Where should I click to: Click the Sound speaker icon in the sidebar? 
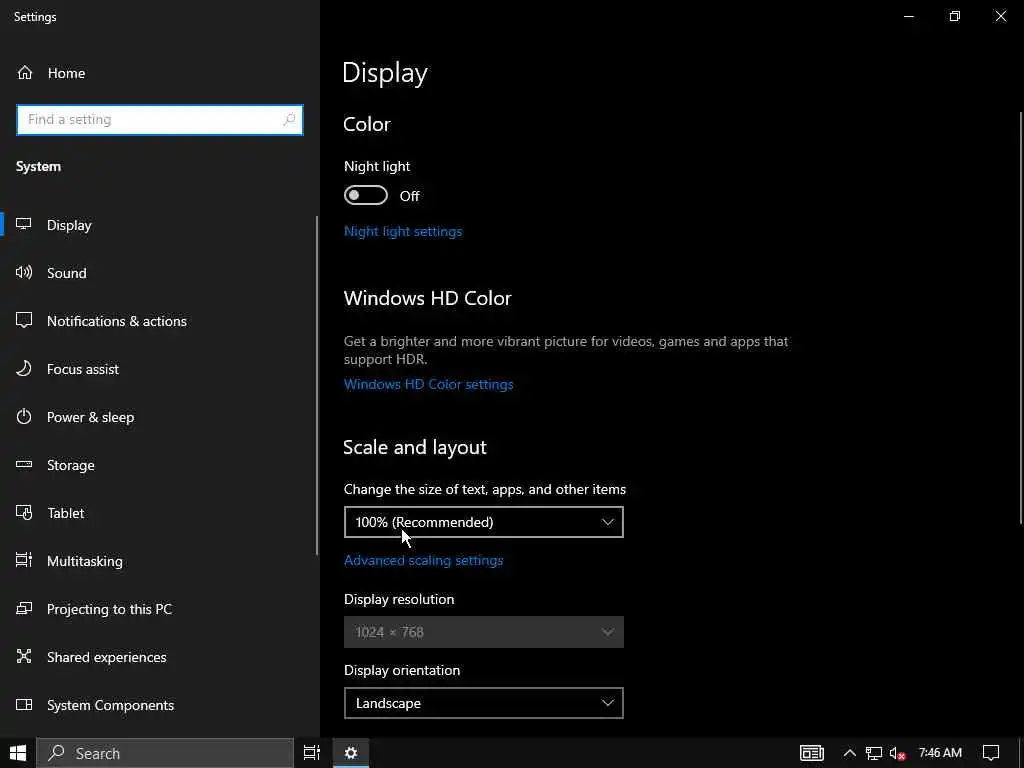[x=24, y=272]
